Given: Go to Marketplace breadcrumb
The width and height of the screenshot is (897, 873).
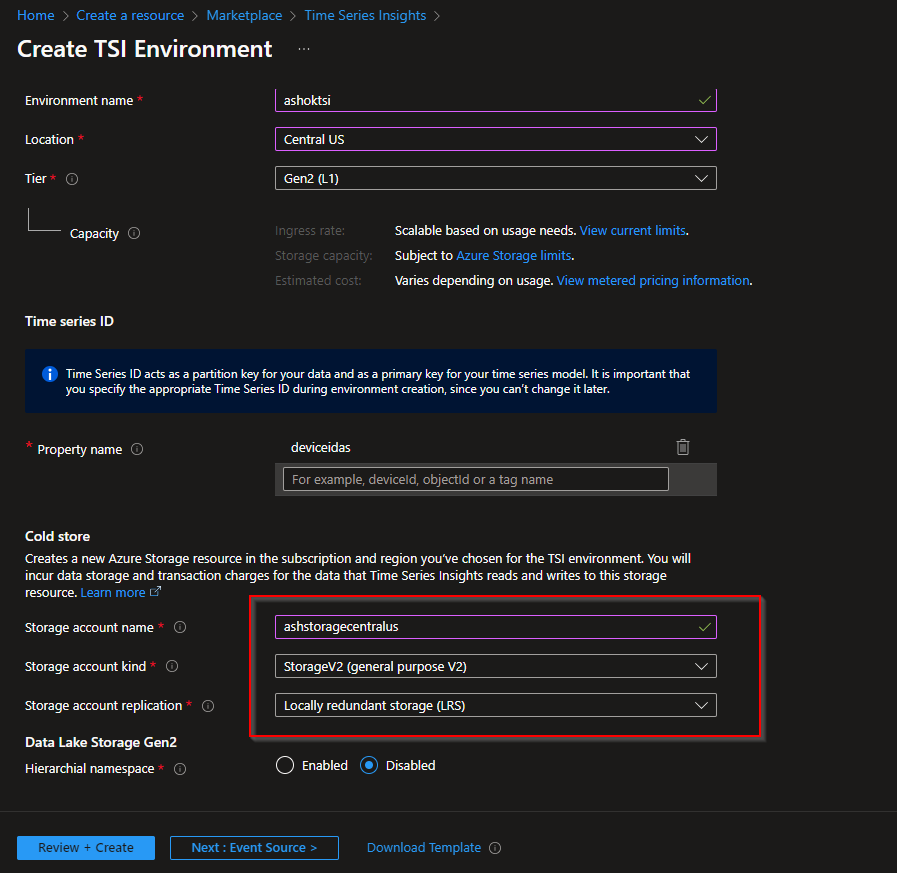Looking at the screenshot, I should point(244,15).
